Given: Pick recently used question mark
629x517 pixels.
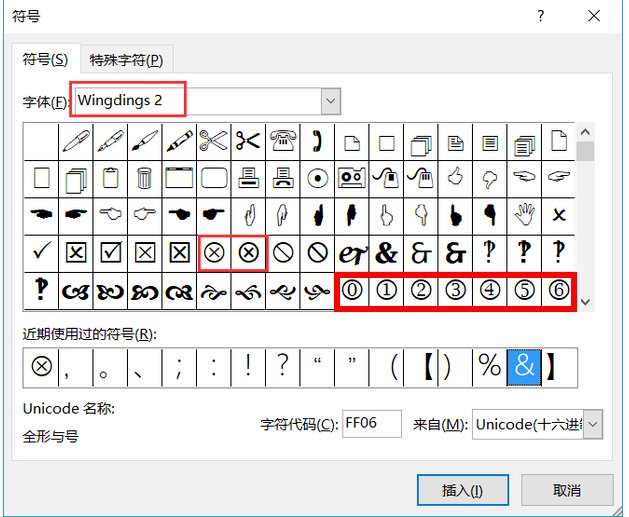Looking at the screenshot, I should (282, 367).
